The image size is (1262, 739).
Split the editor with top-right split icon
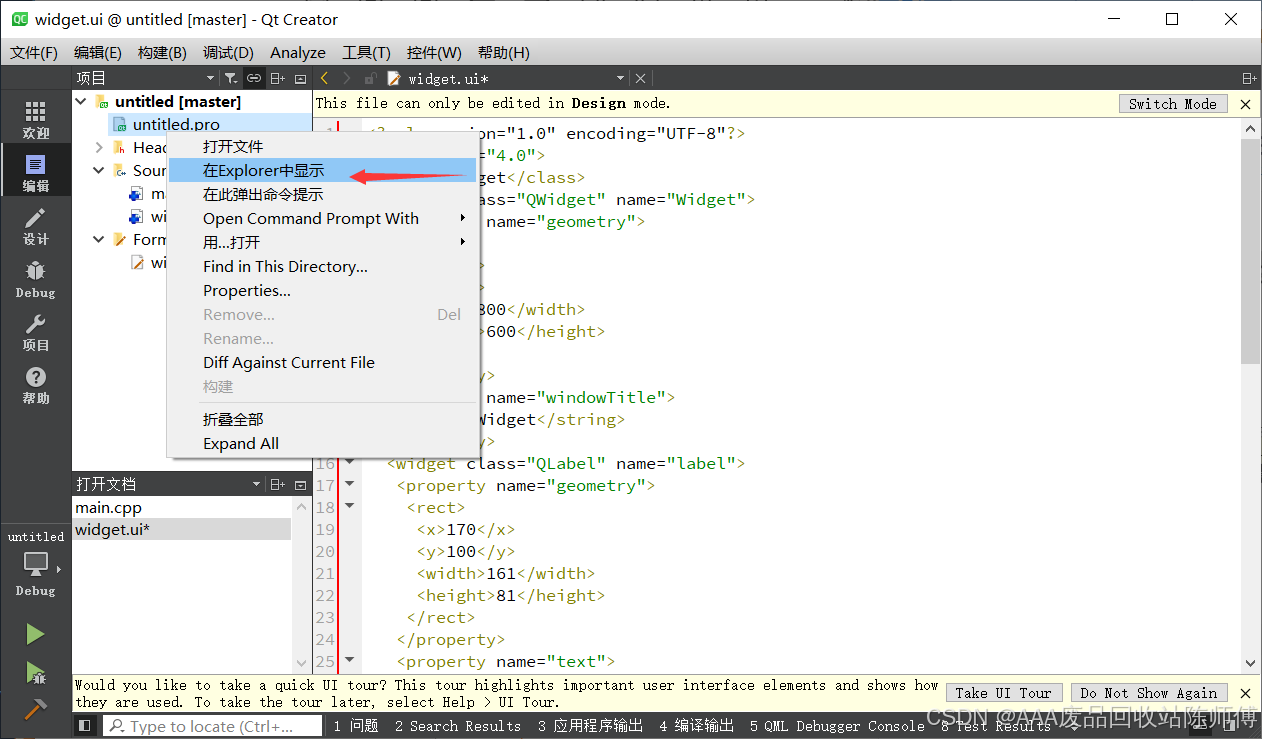coord(1249,78)
